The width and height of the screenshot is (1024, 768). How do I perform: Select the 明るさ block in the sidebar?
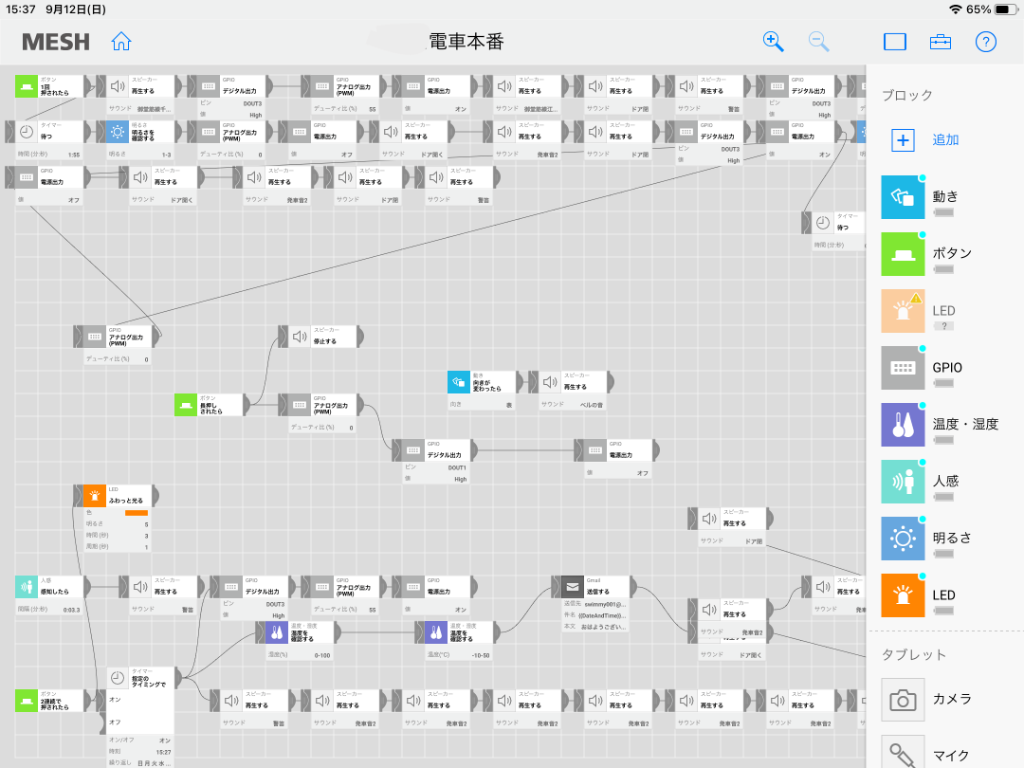click(x=903, y=538)
